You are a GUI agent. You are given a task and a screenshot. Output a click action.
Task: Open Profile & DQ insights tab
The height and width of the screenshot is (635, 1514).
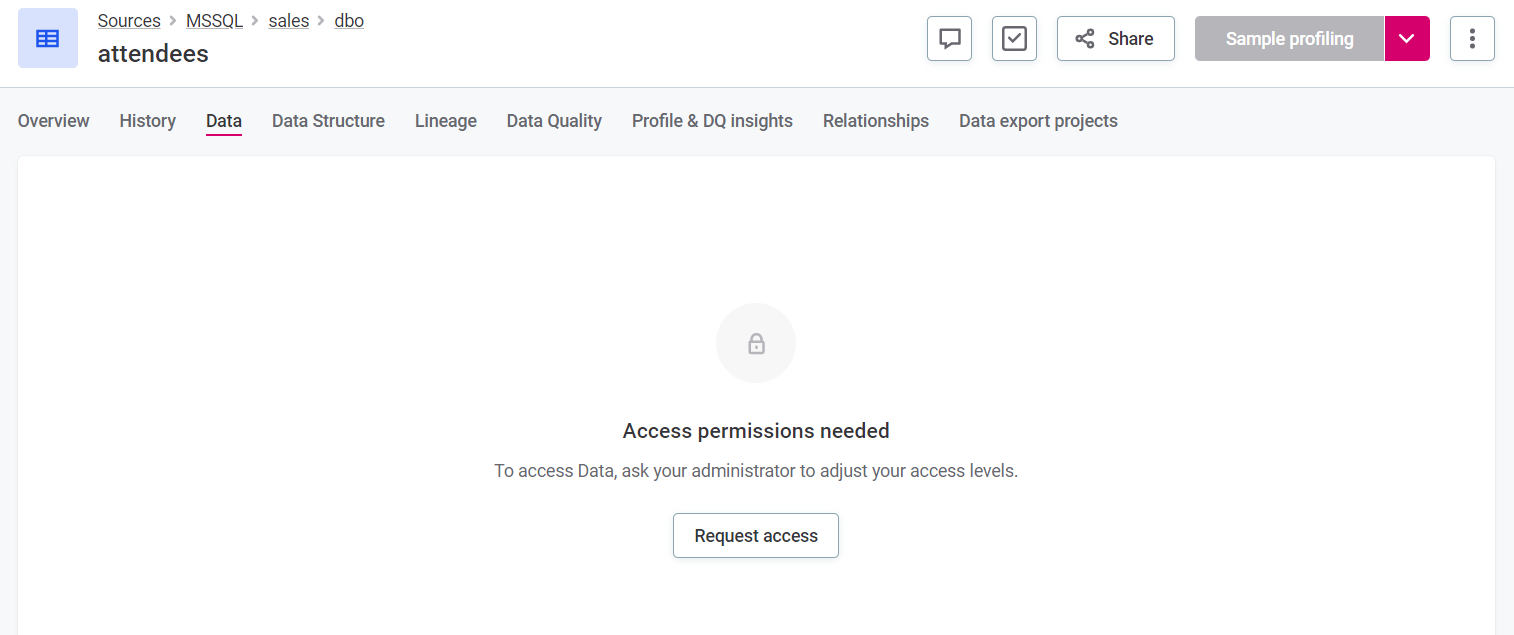(712, 121)
